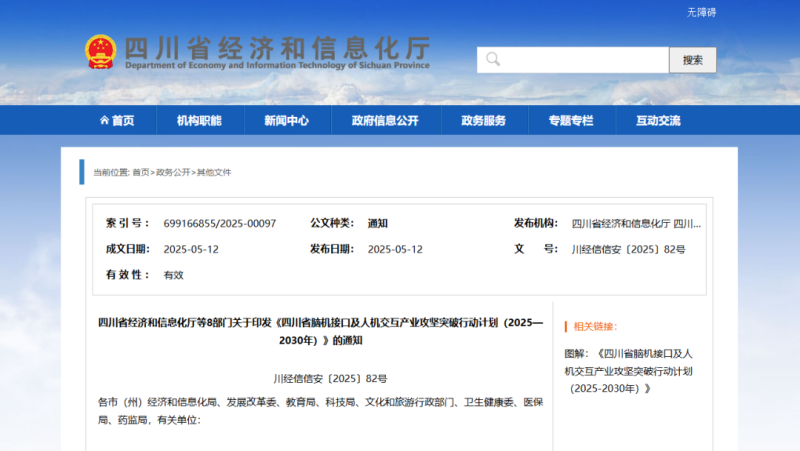Click the bold document title heading
Screen dimensions: 800x451
tap(321, 331)
